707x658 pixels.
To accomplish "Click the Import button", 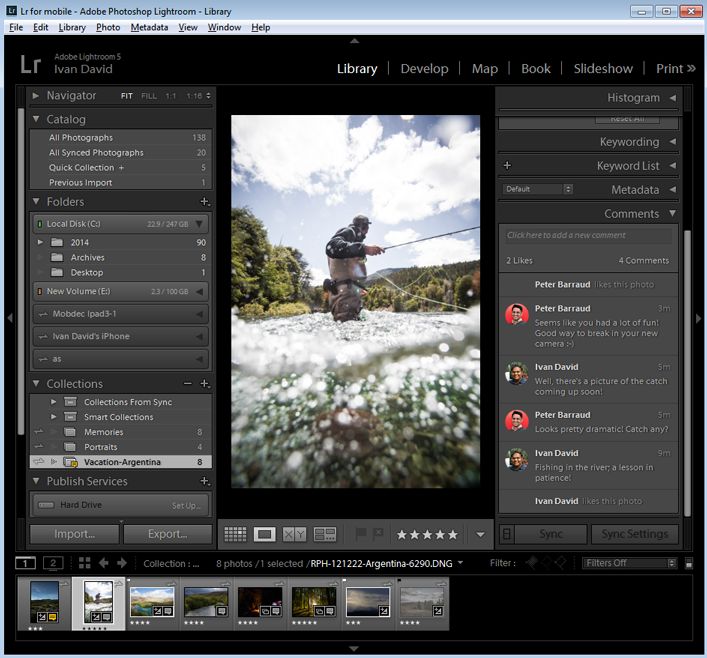I will [74, 534].
